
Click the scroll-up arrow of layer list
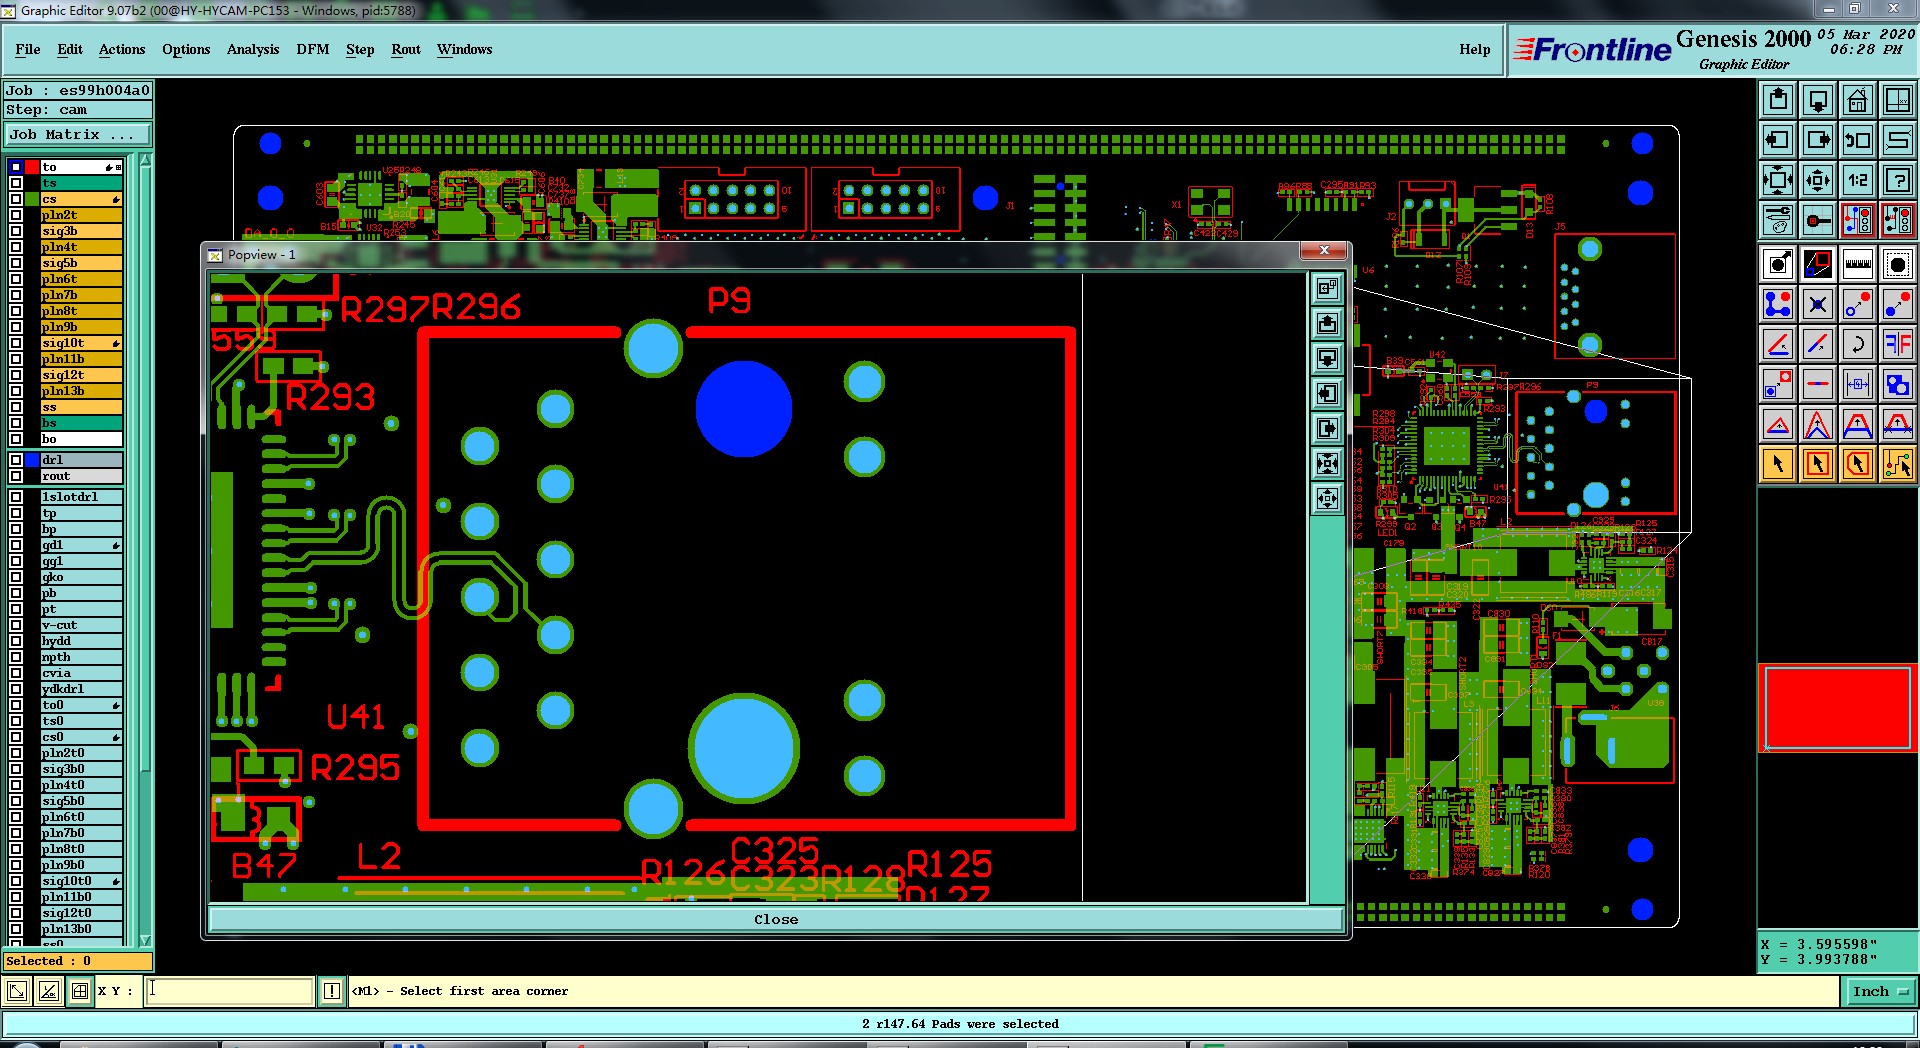click(x=145, y=160)
